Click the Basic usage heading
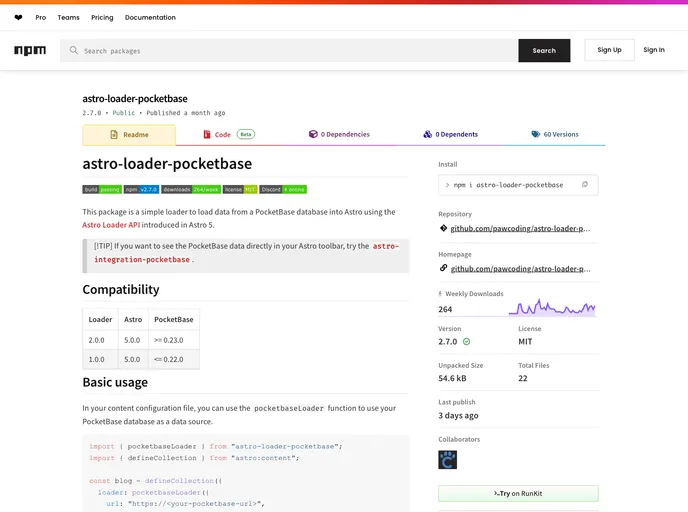Image resolution: width=688 pixels, height=512 pixels. pyautogui.click(x=115, y=383)
